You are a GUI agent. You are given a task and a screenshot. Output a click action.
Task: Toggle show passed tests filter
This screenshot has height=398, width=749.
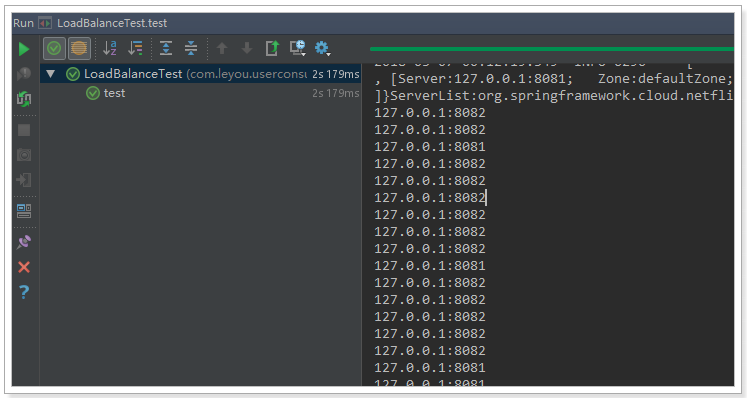coord(54,48)
